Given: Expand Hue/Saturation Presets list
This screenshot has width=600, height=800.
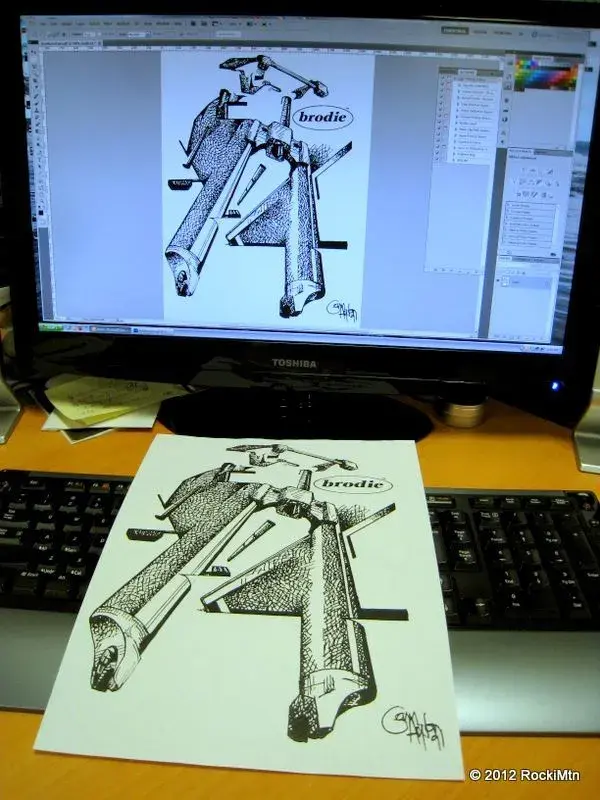Looking at the screenshot, I should pyautogui.click(x=506, y=224).
